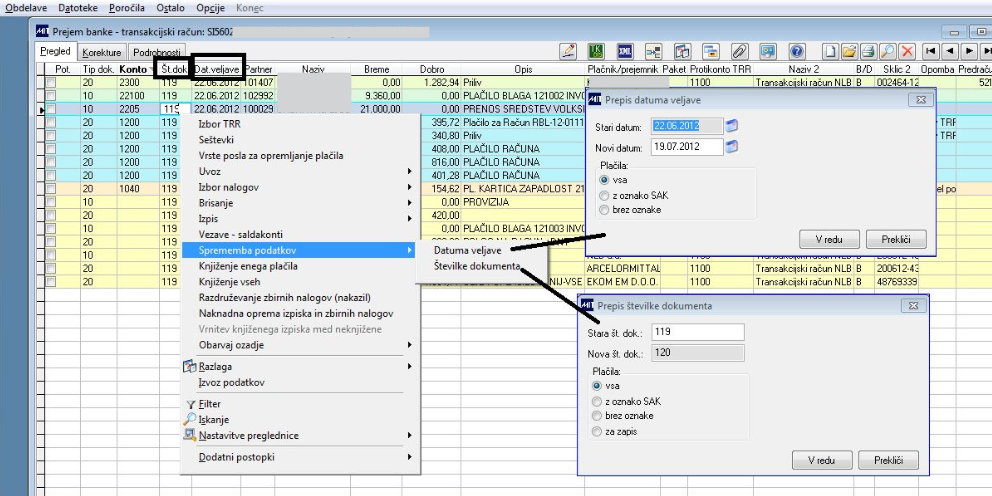Screen dimensions: 992x496
Task: Jump to first record navigation arrow
Action: click(930, 51)
